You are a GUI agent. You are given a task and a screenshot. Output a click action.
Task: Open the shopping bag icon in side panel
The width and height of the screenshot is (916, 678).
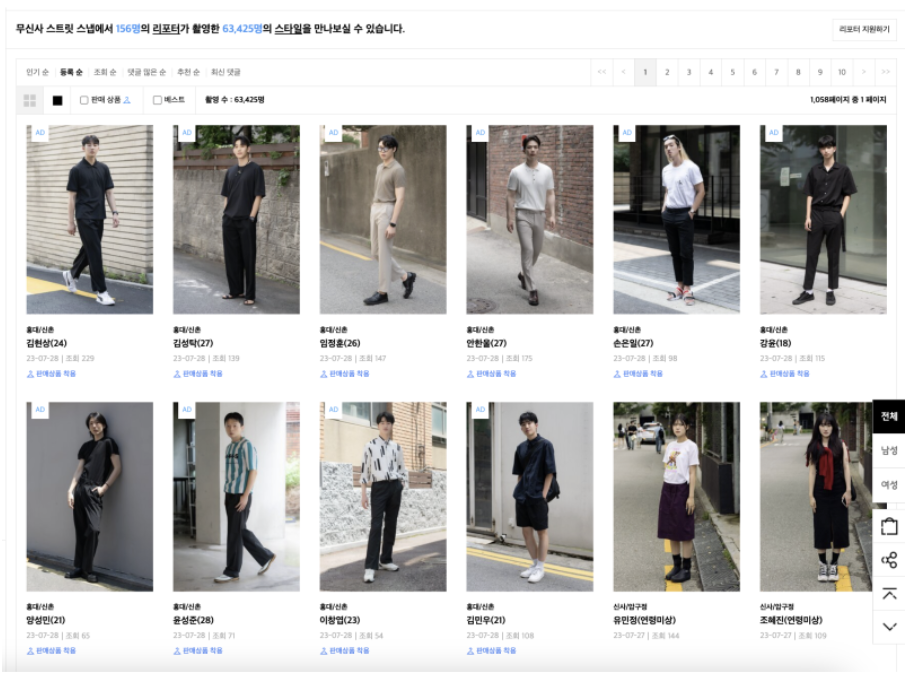889,526
